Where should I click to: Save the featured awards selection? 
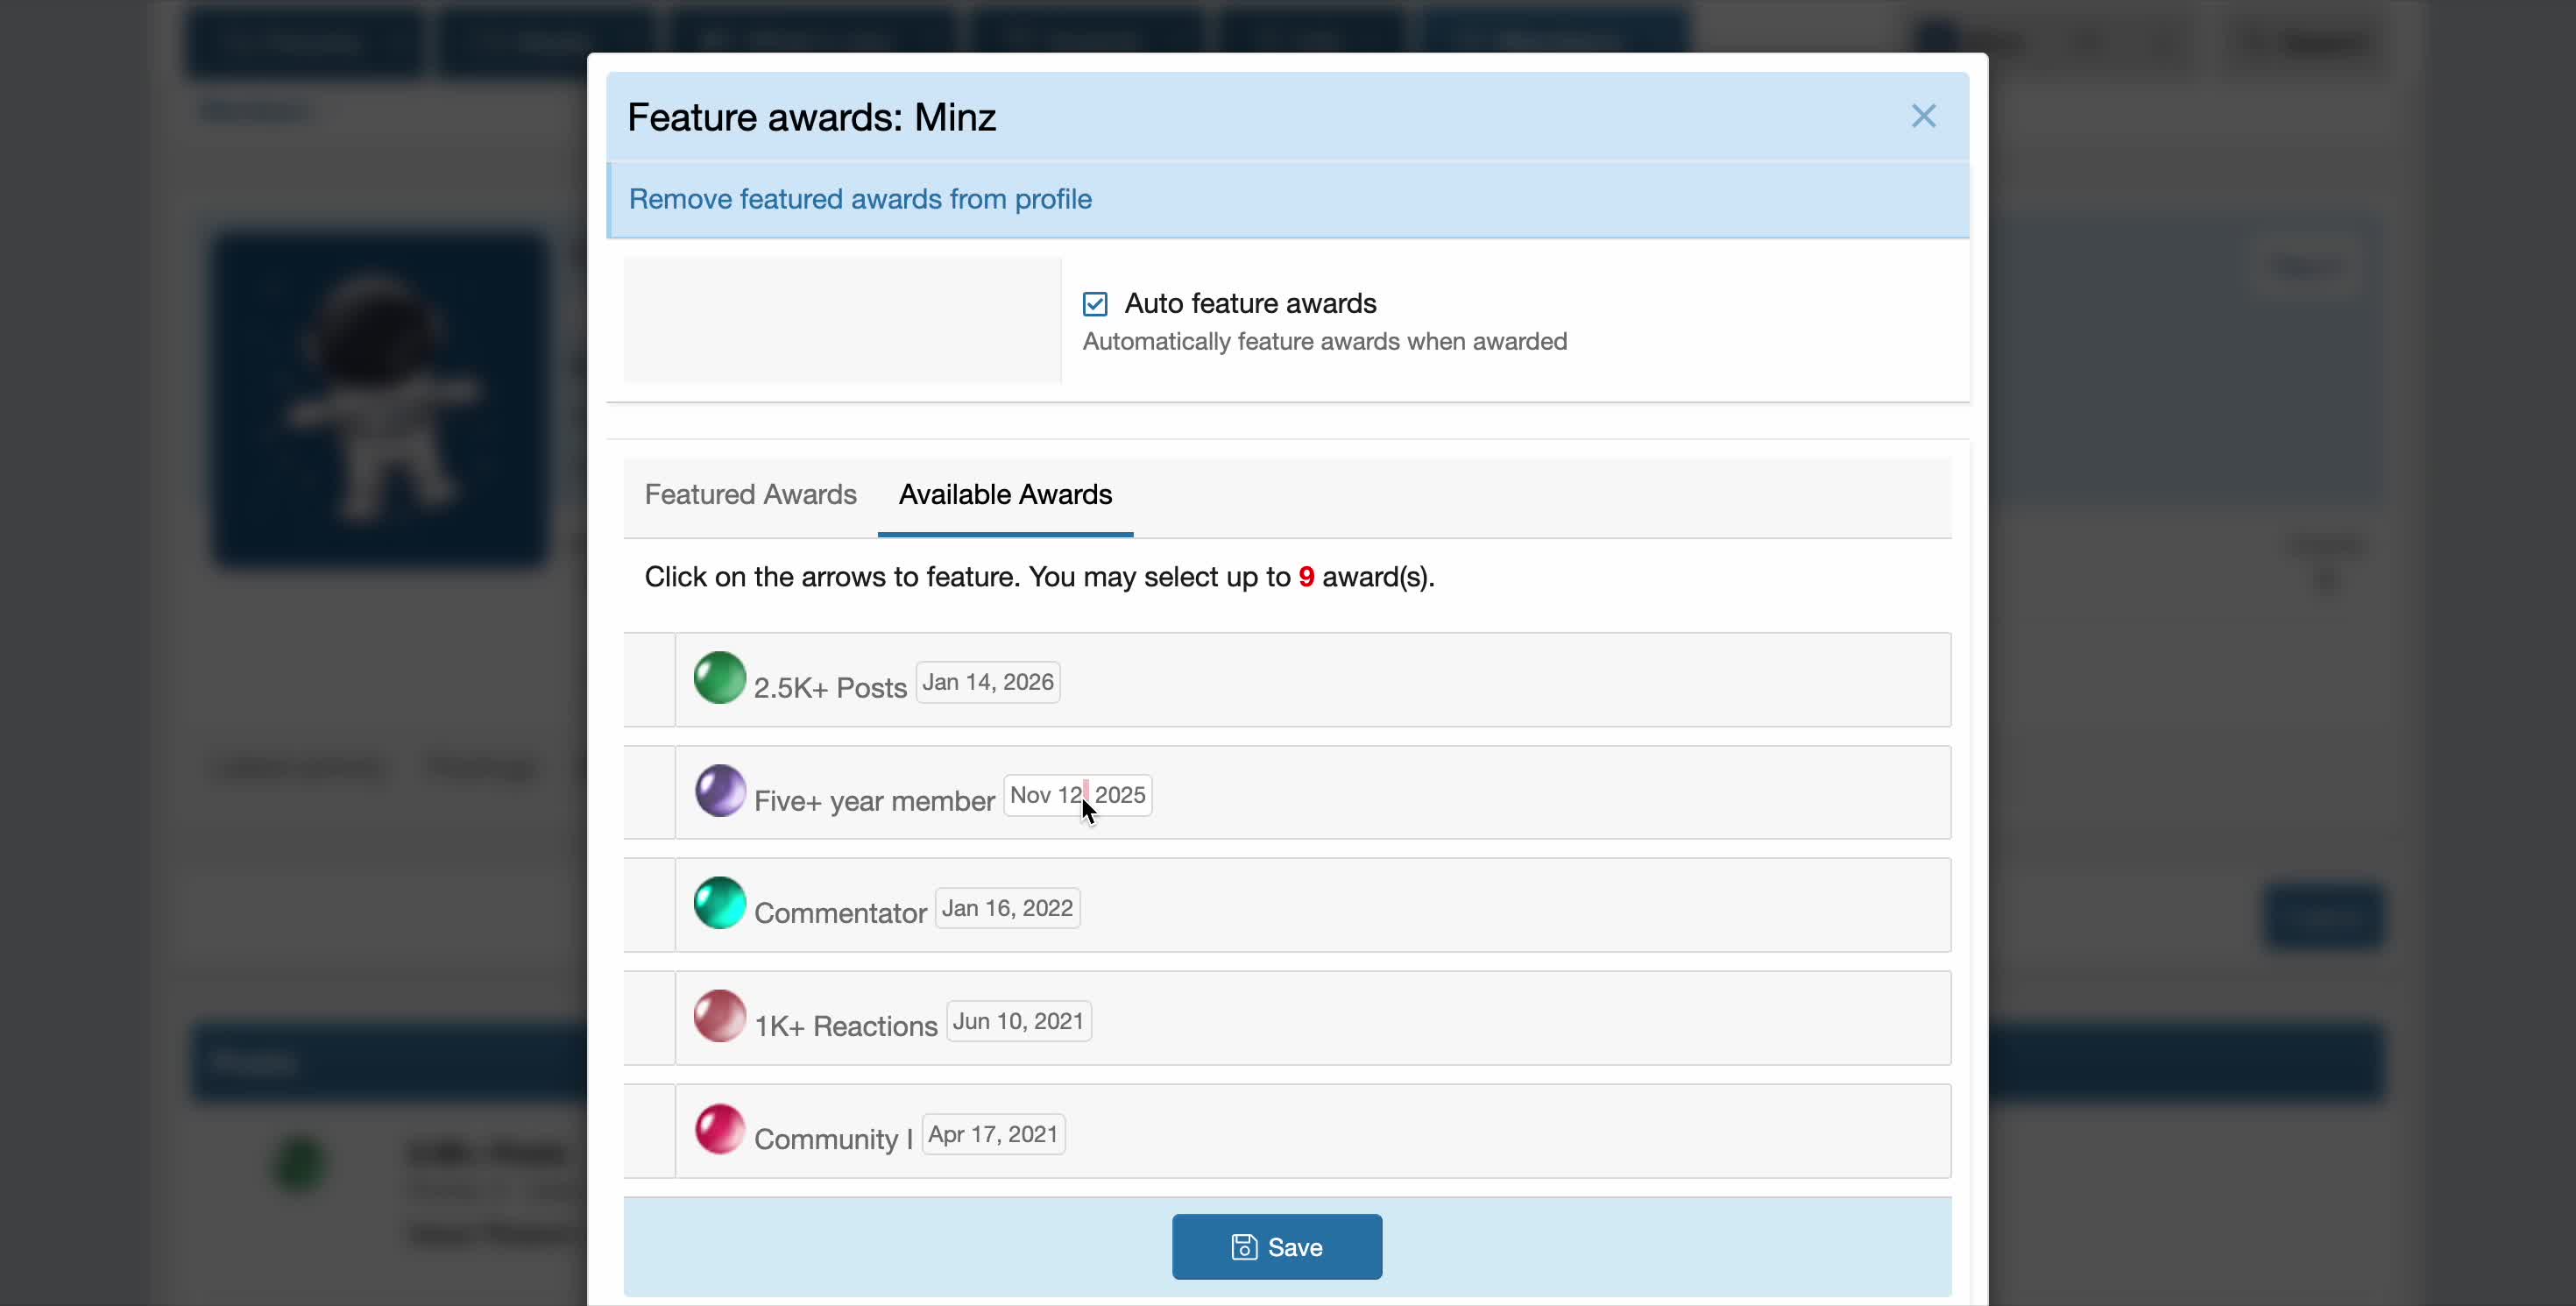click(x=1277, y=1247)
